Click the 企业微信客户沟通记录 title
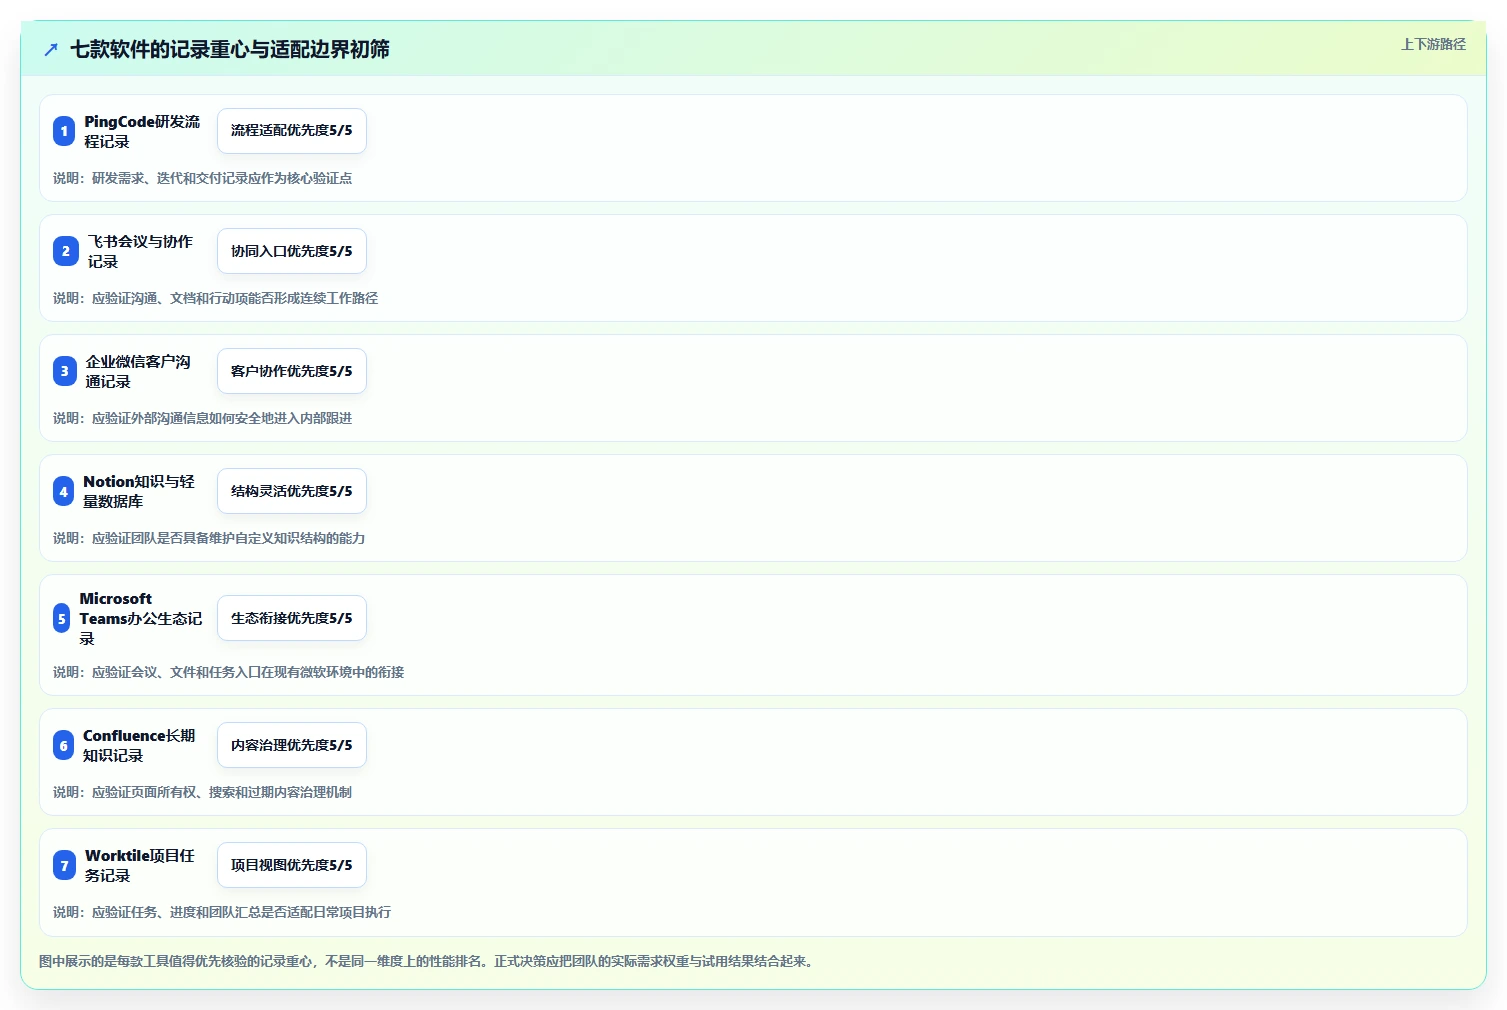Image resolution: width=1507 pixels, height=1010 pixels. 138,371
